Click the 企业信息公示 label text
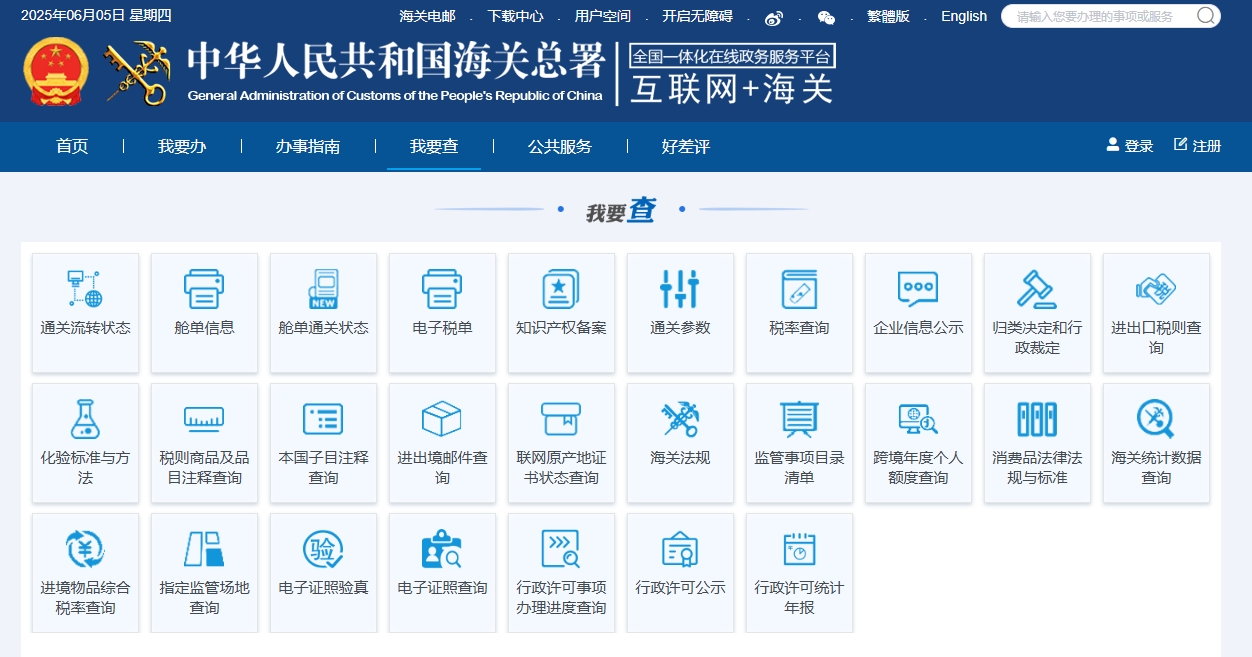The image size is (1252, 657). click(x=918, y=328)
